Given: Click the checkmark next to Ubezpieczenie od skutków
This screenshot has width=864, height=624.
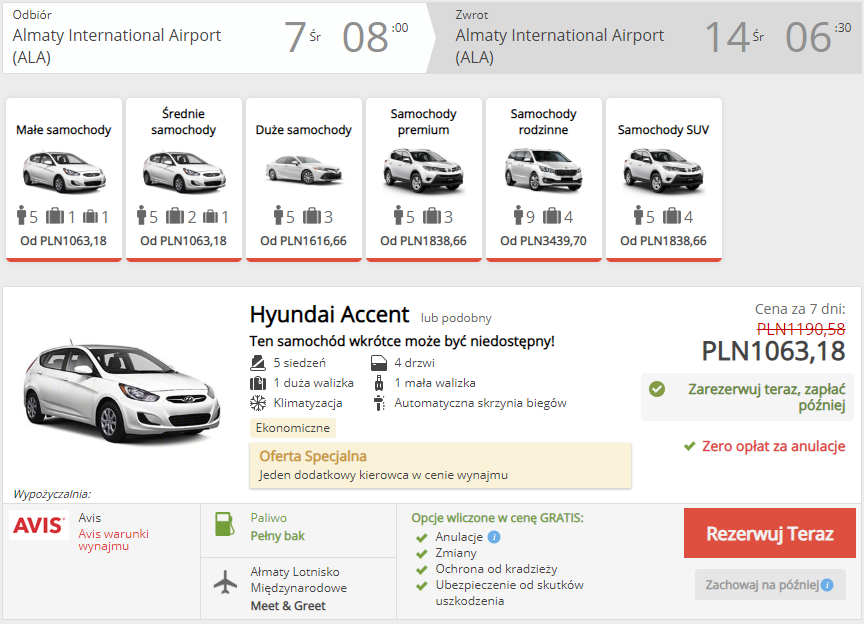Looking at the screenshot, I should [x=422, y=586].
